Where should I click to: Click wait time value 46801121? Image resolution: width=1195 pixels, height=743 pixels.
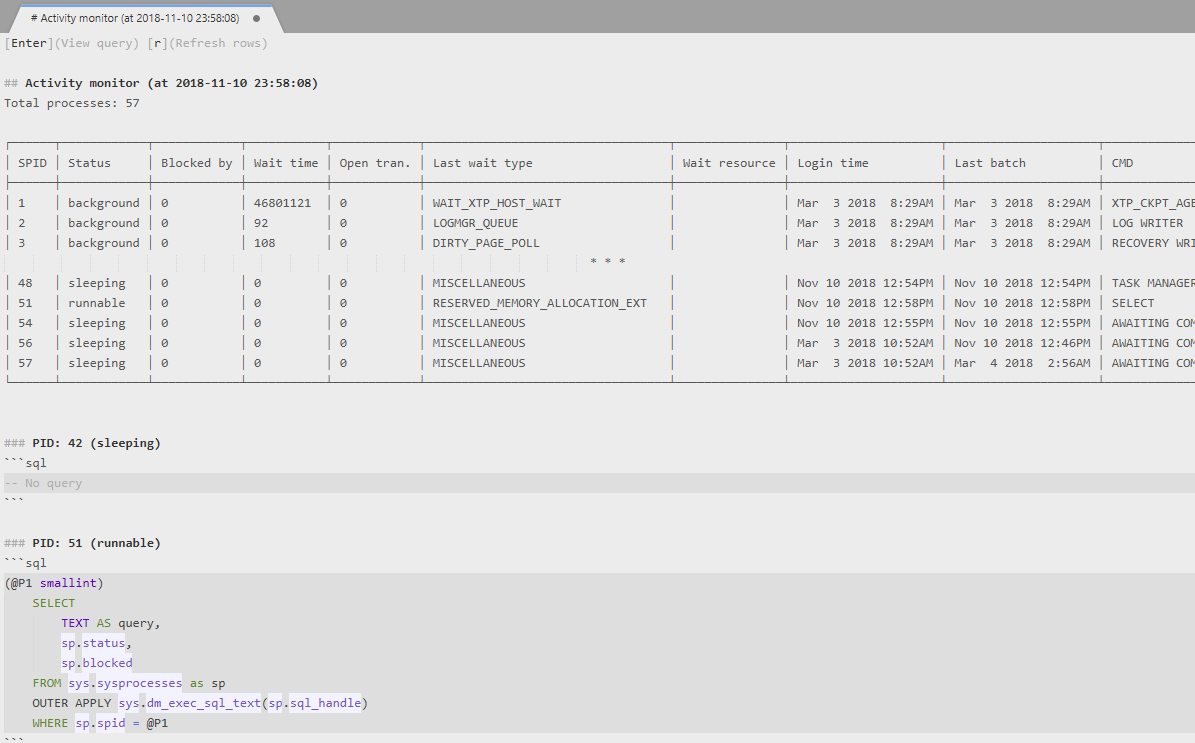pyautogui.click(x=282, y=203)
